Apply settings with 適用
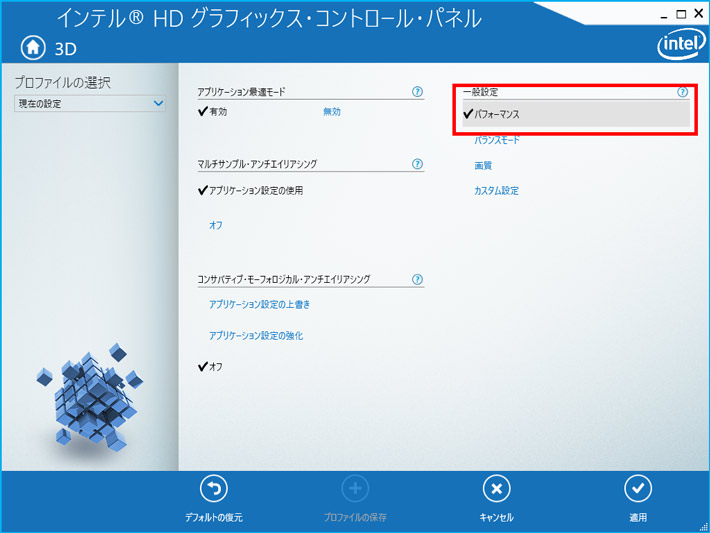Viewport: 710px width, 533px height. (638, 498)
